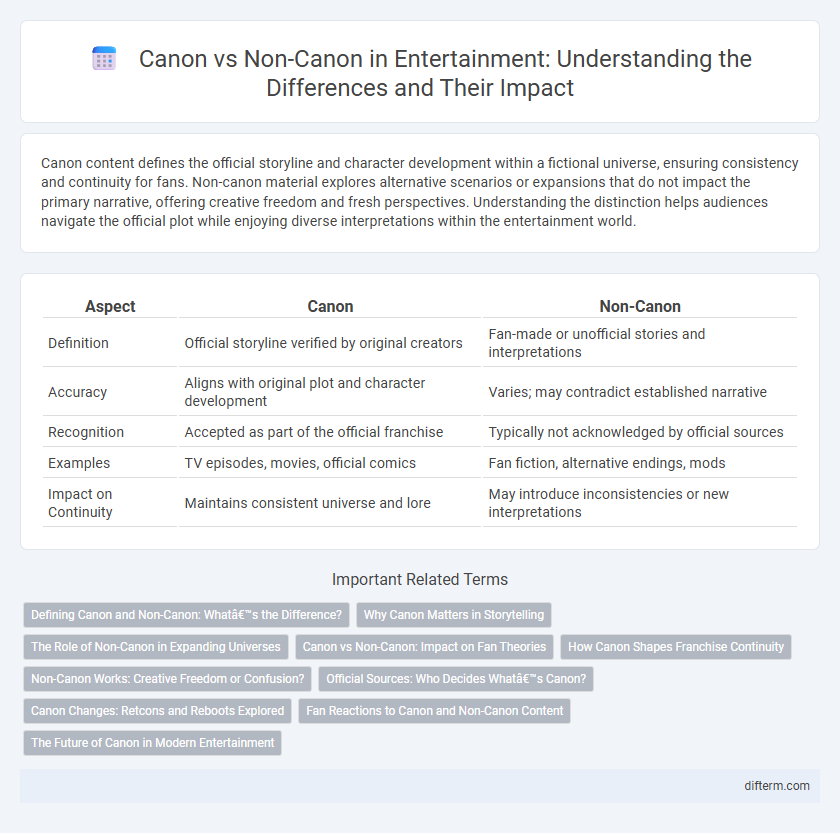Open 'Non-Canon Works: Creative Freedom or Confusion?'
840x833 pixels.
[168, 679]
